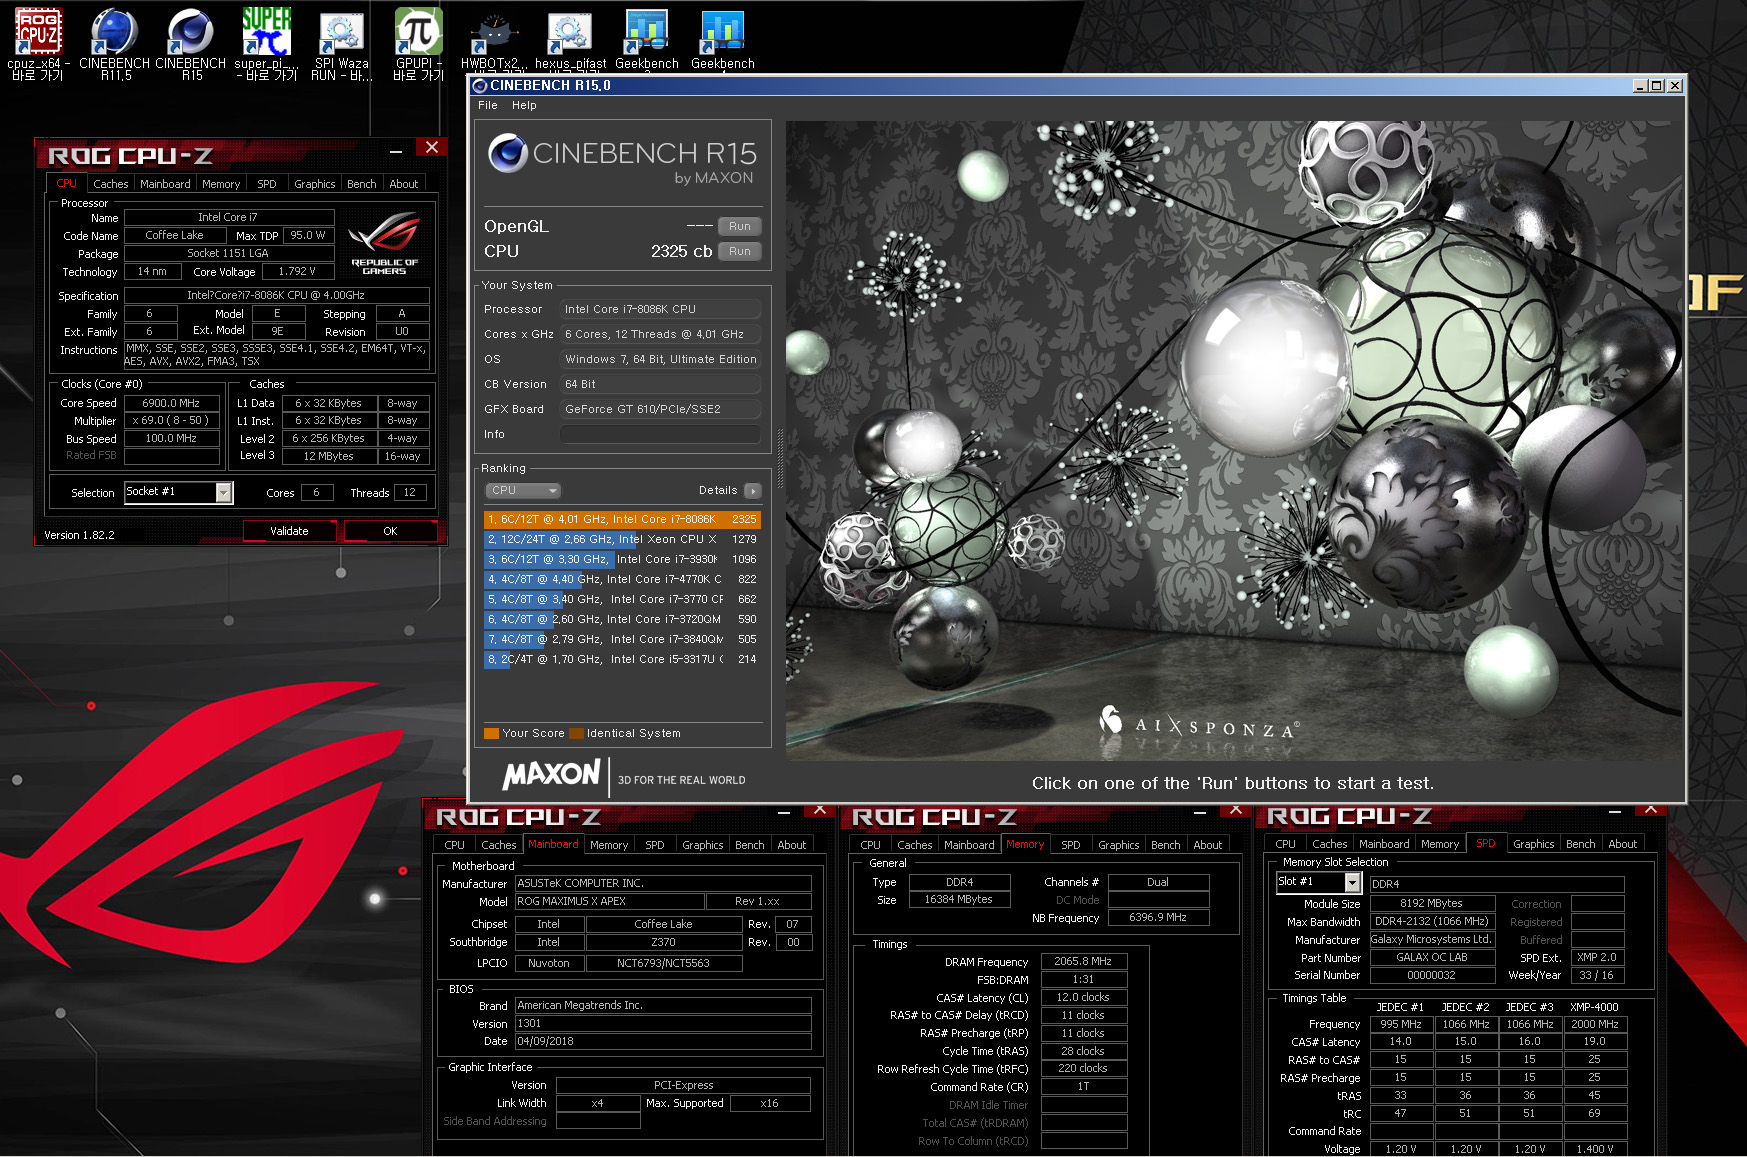Open the super_pi desktop shortcut
This screenshot has width=1747, height=1157.
coord(266,43)
